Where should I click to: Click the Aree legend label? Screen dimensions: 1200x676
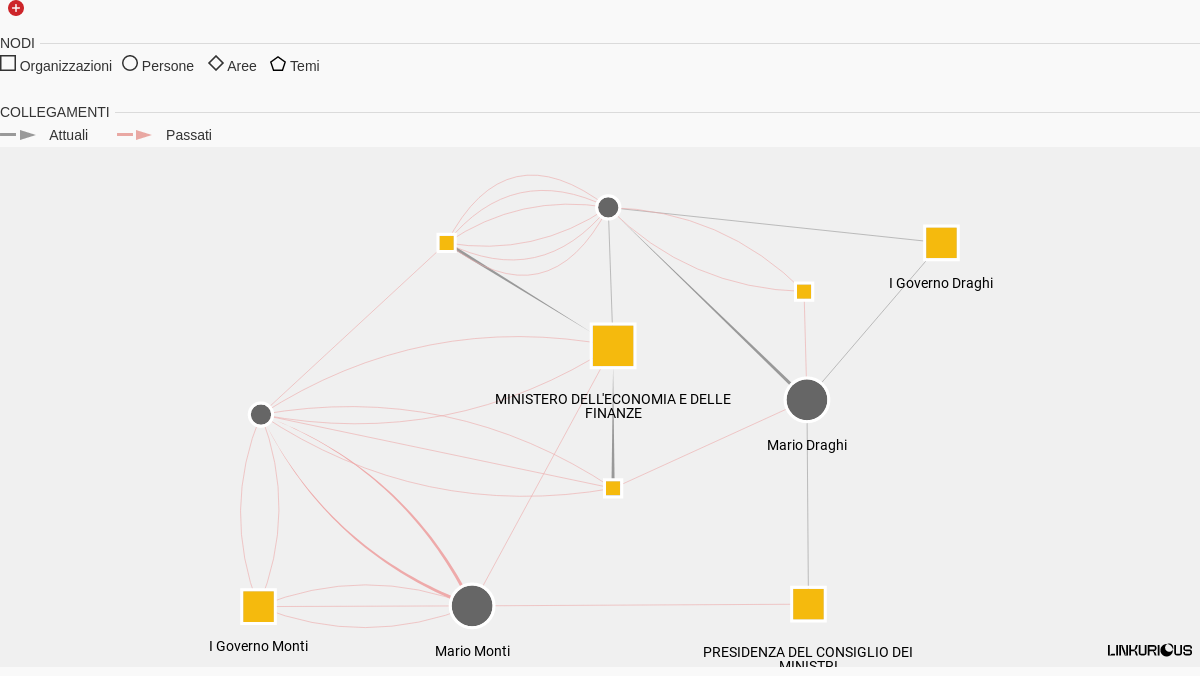pyautogui.click(x=242, y=66)
